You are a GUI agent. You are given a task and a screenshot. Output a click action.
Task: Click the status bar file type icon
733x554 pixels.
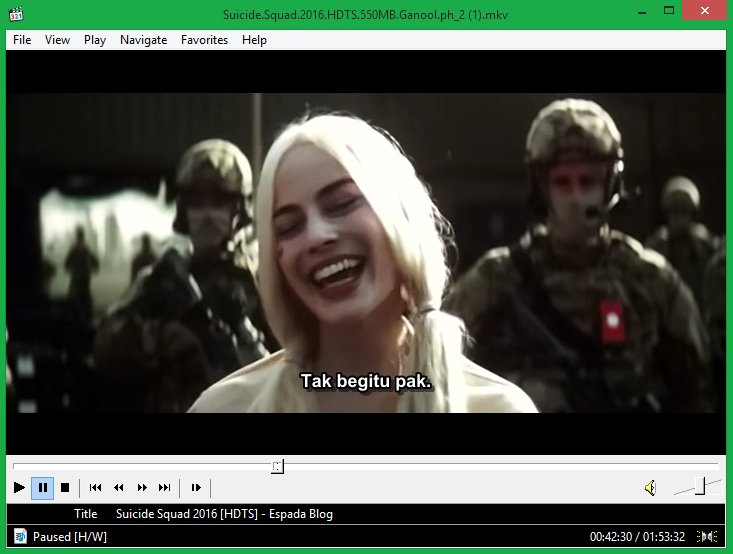click(20, 536)
